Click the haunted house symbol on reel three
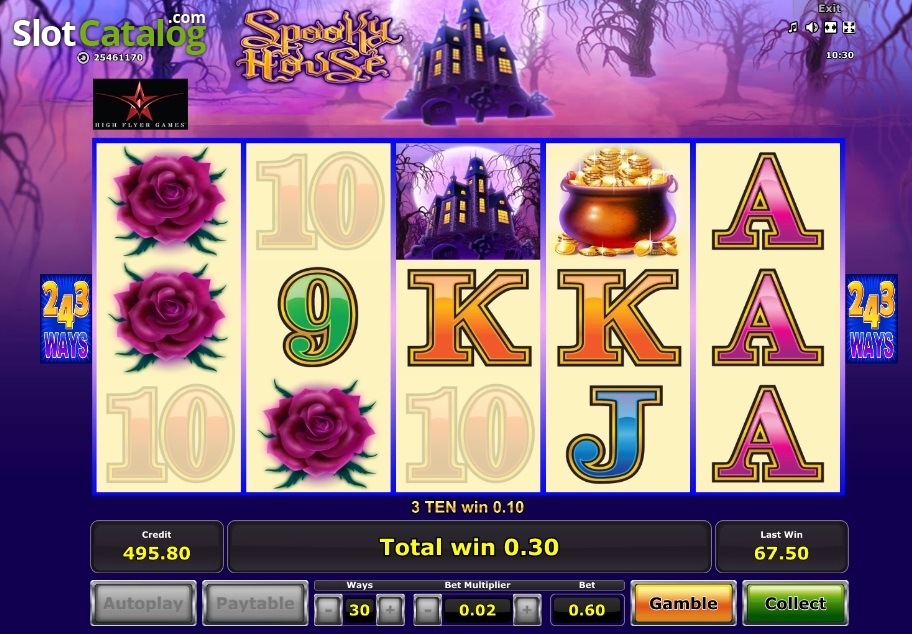 coord(468,202)
